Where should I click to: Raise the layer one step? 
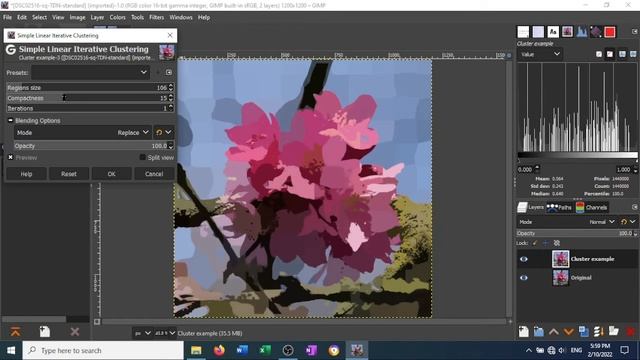pyautogui.click(x=554, y=331)
